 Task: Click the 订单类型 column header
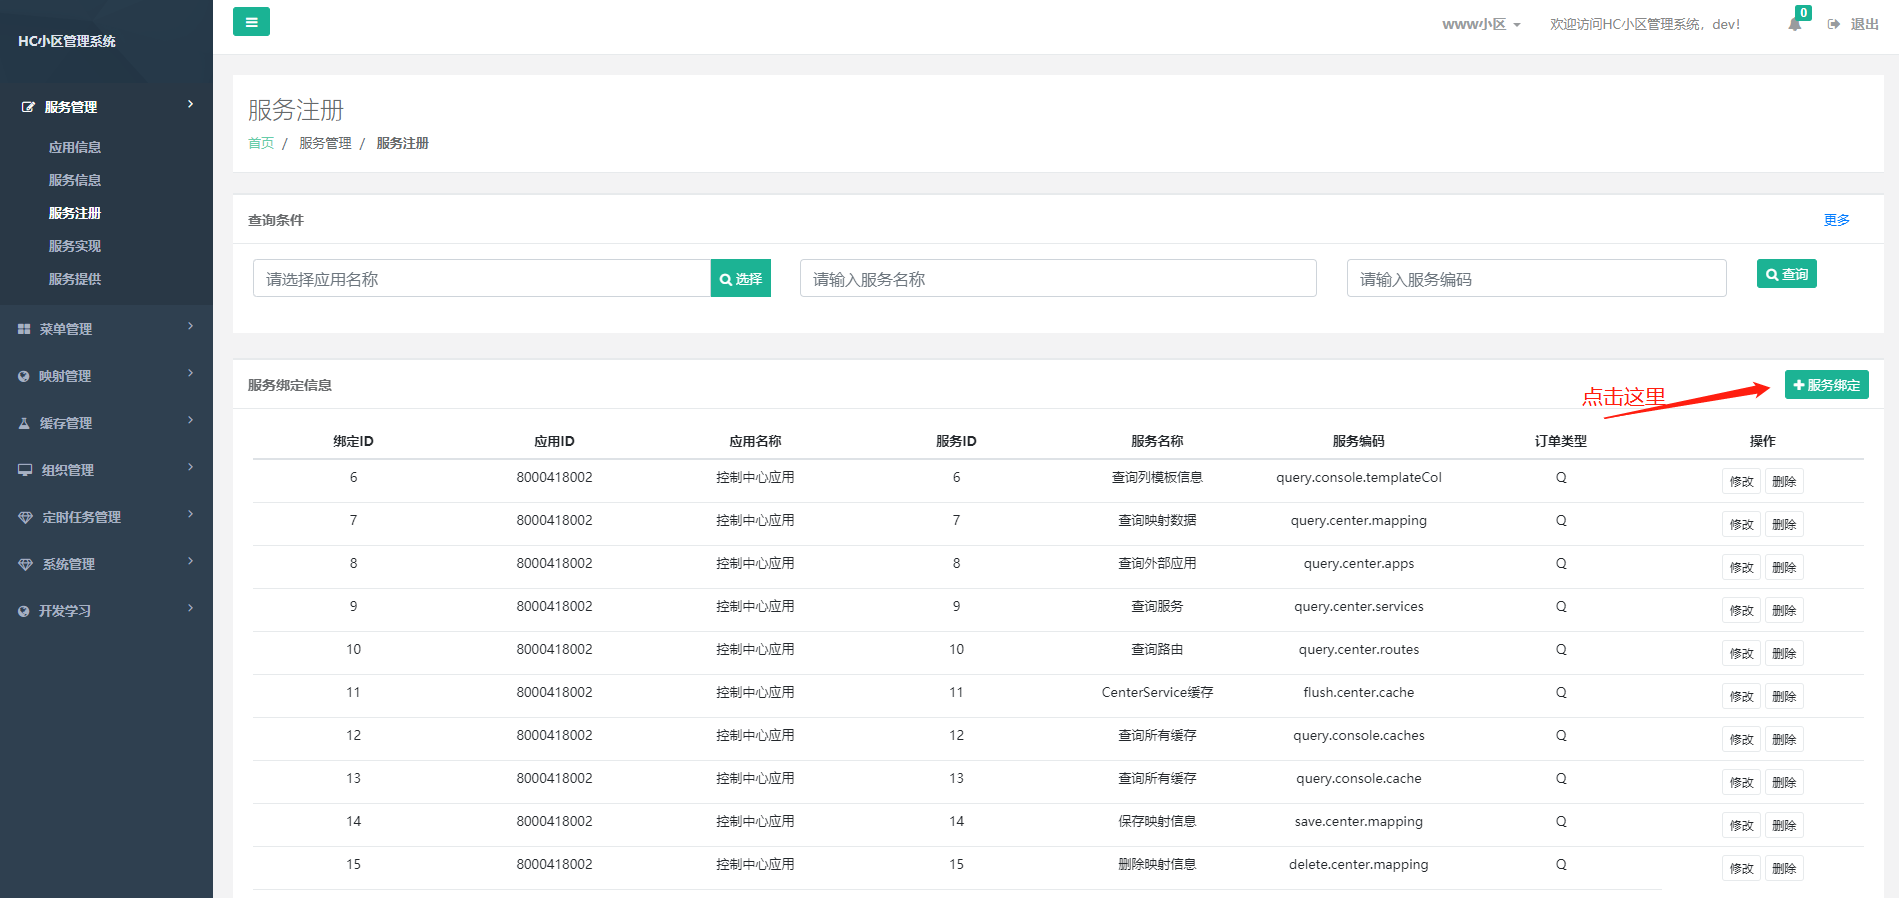tap(1560, 441)
